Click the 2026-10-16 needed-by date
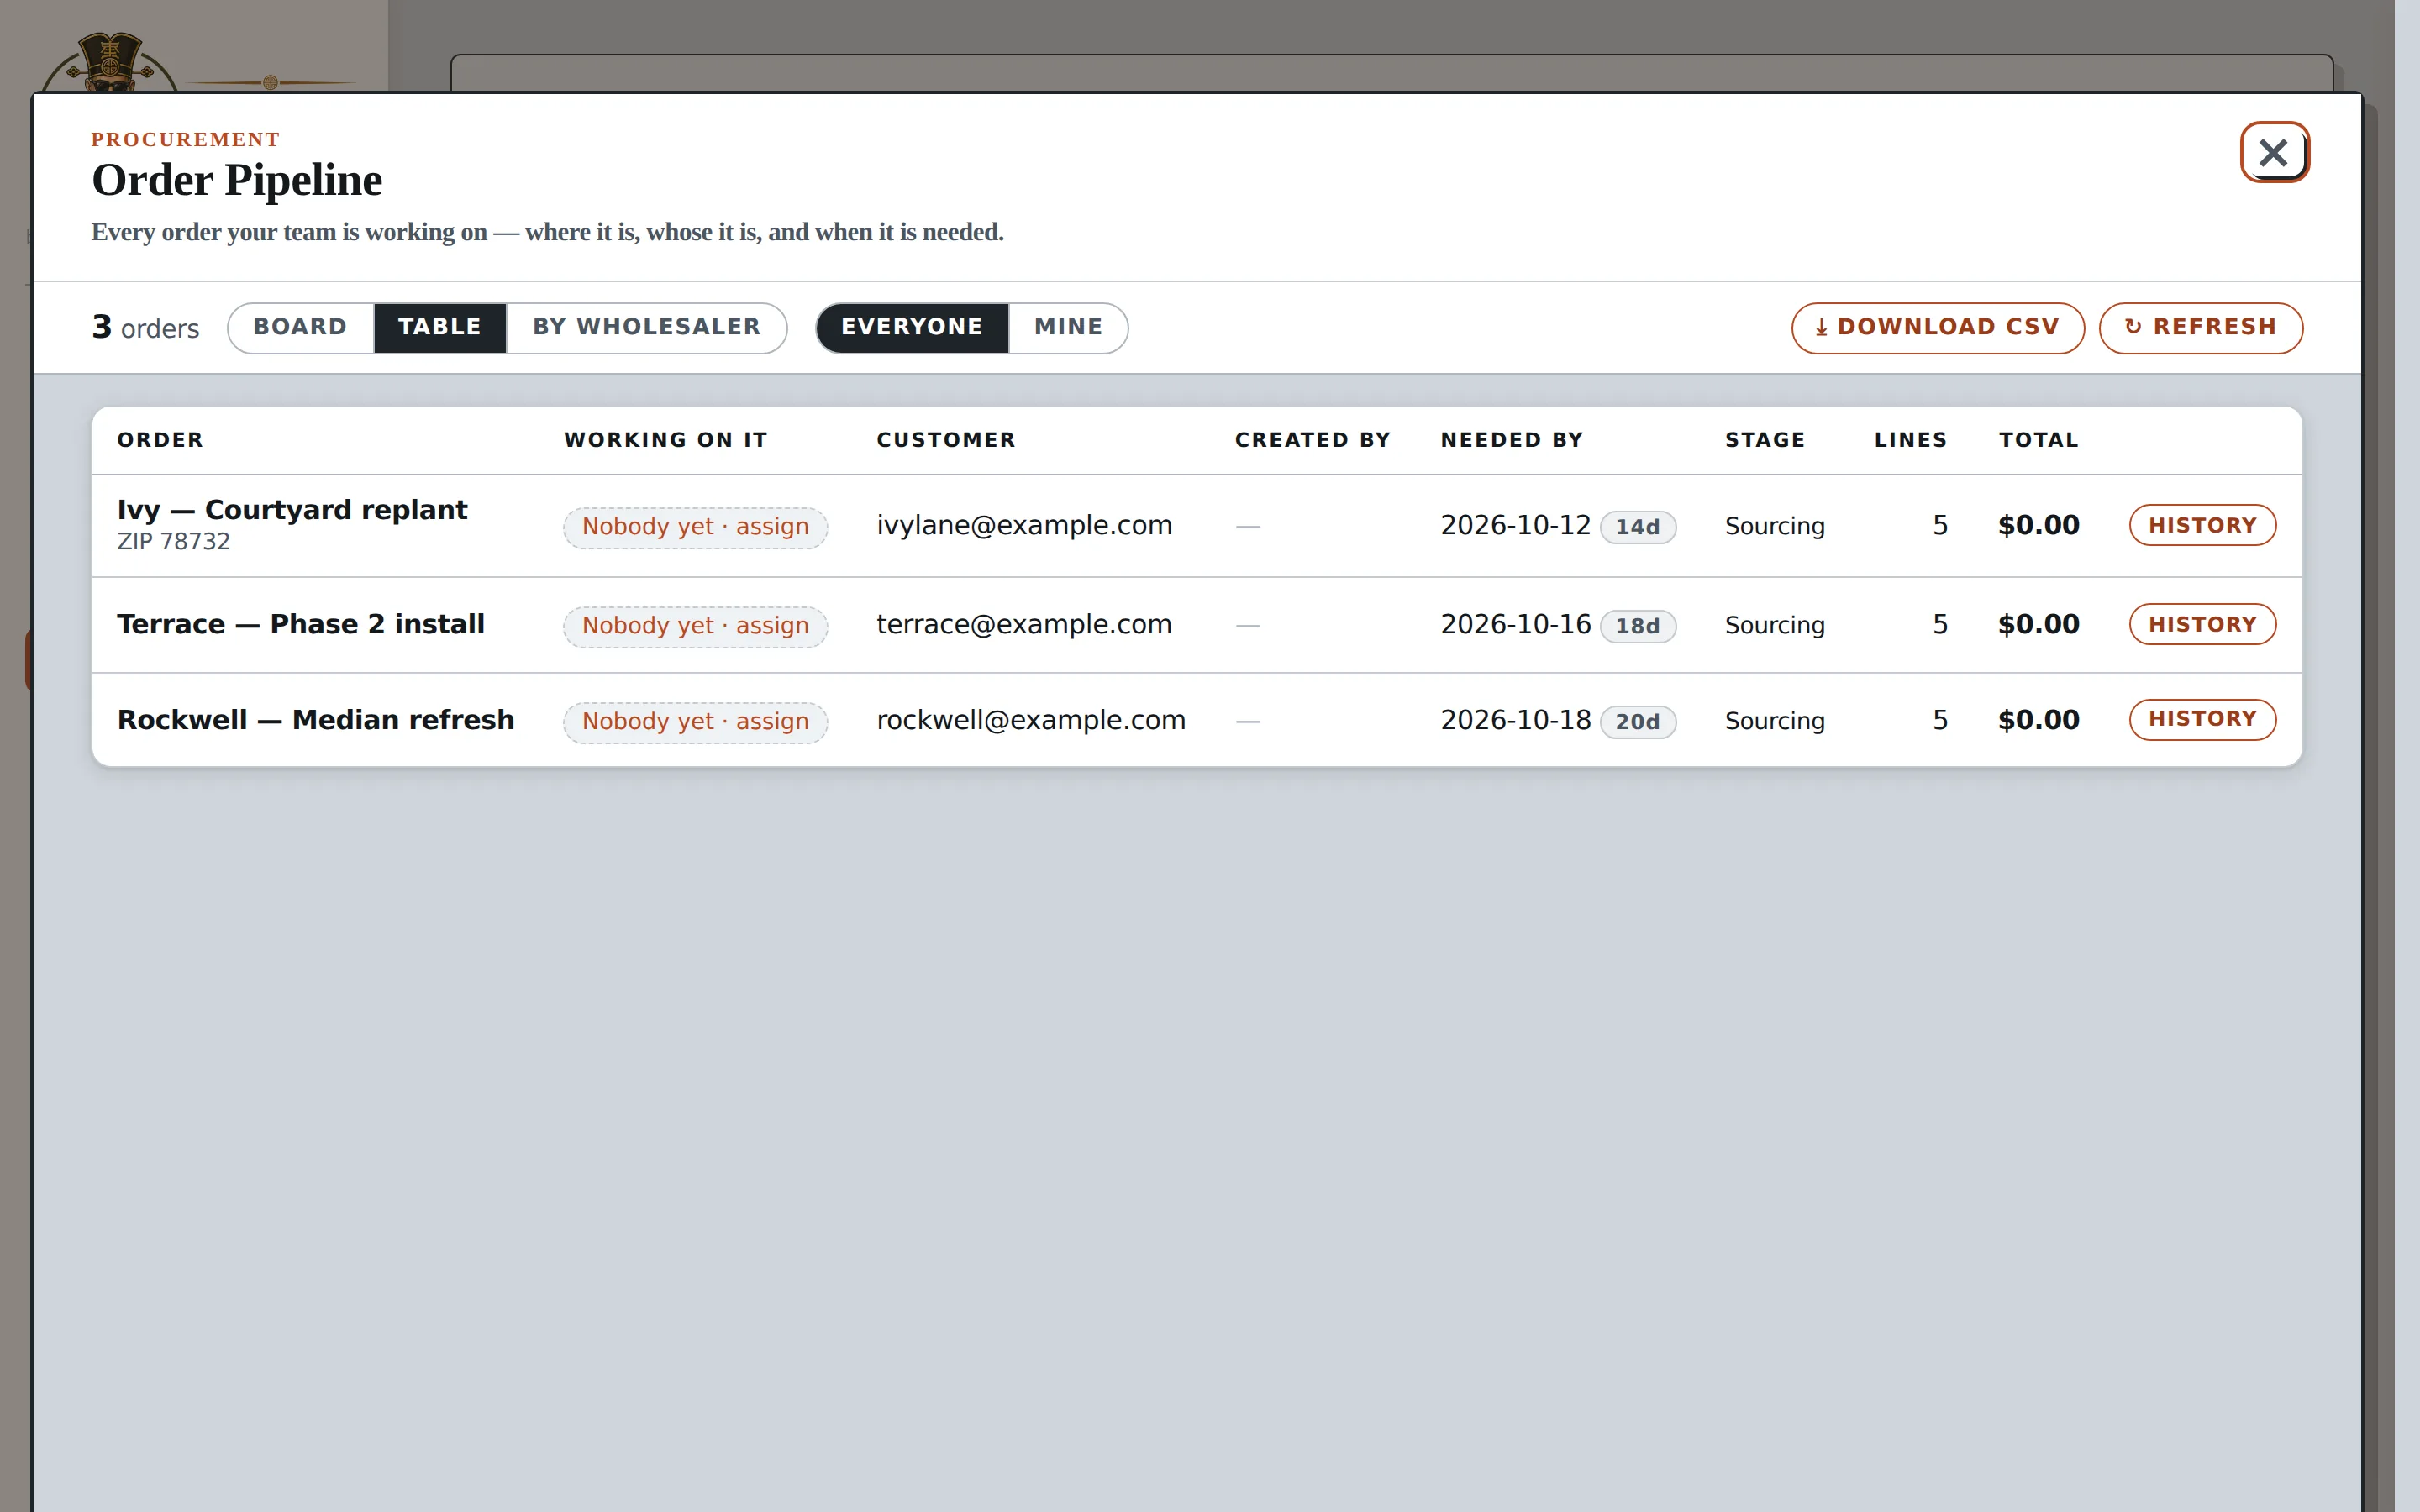The width and height of the screenshot is (2420, 1512). (1515, 624)
